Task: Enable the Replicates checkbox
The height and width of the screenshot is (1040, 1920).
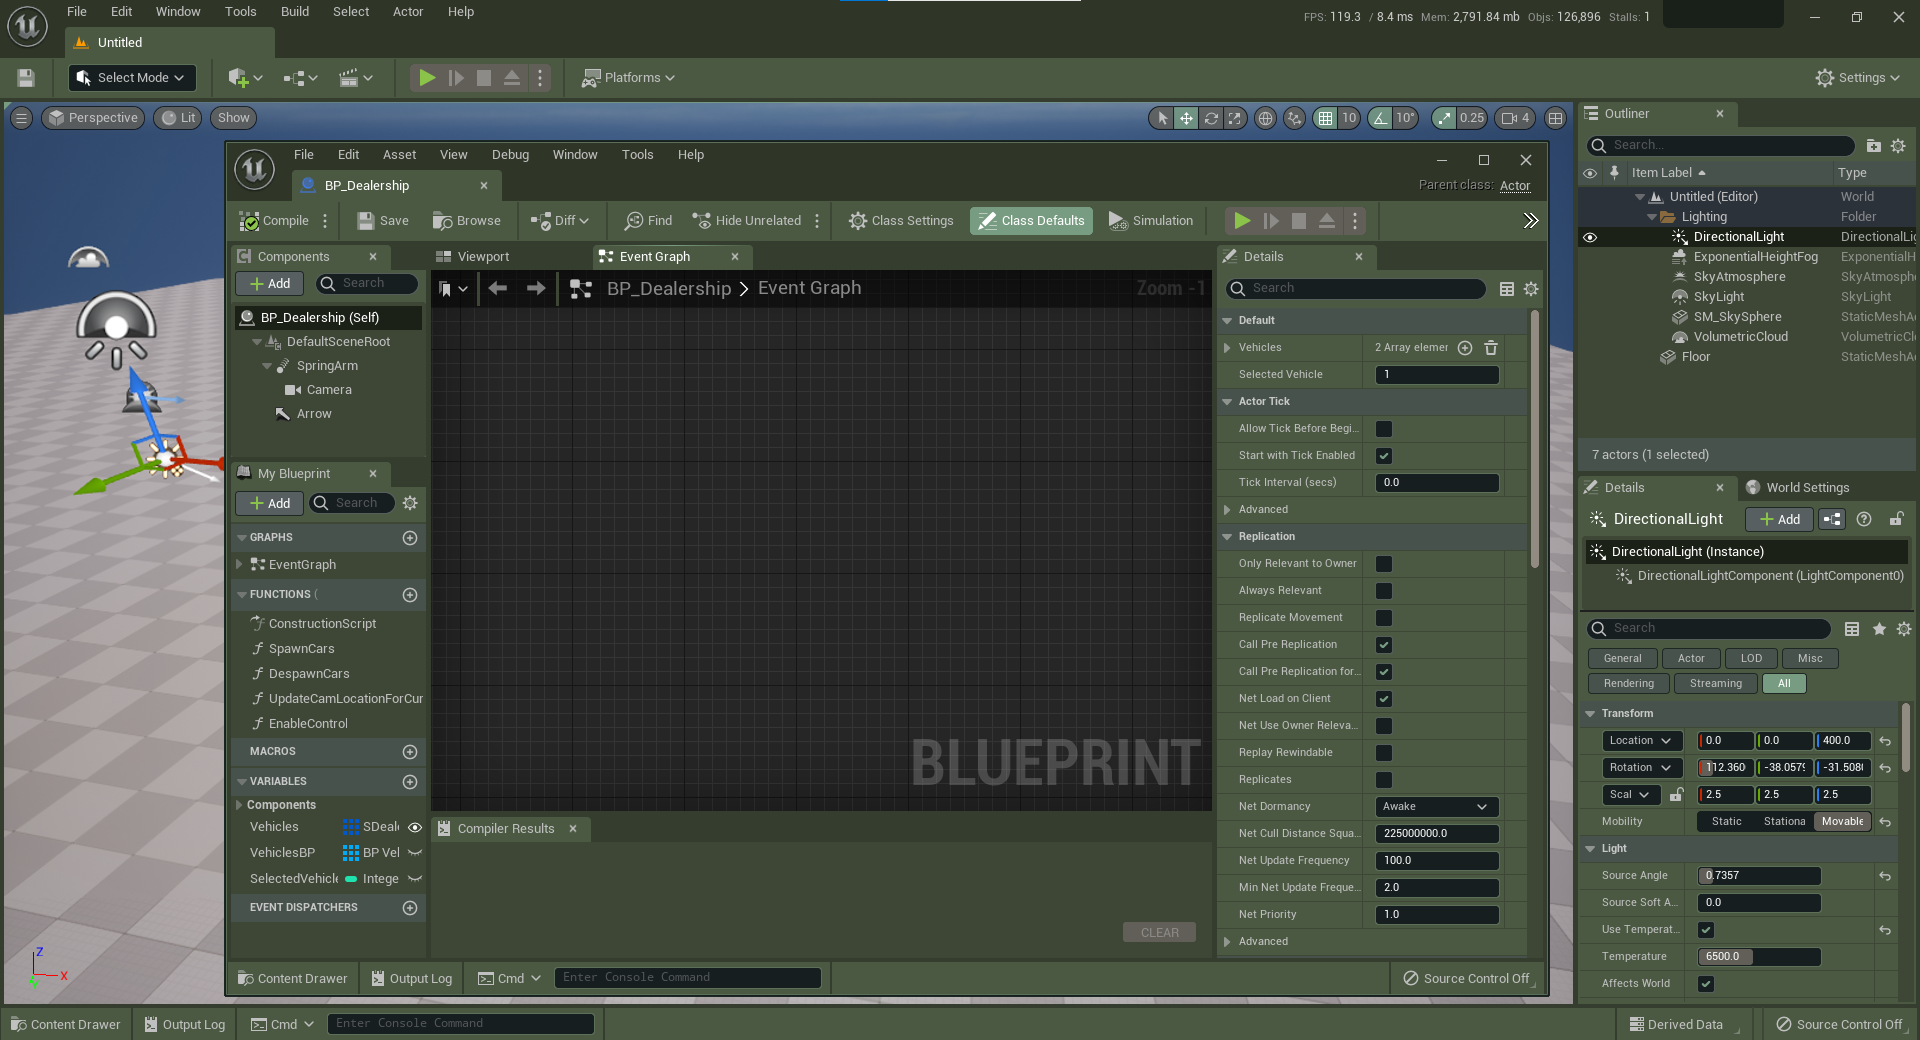Action: (x=1384, y=780)
